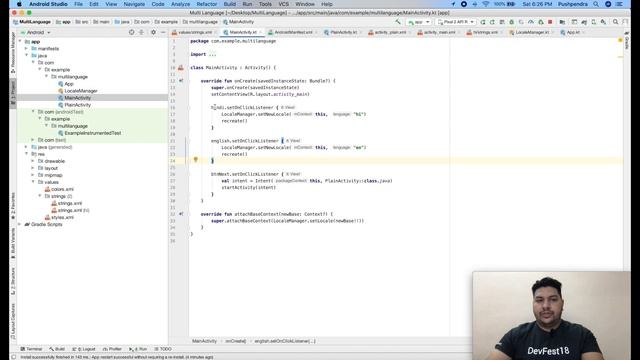The height and width of the screenshot is (360, 640).
Task: Click MainActivity in the navigation breadcrumb
Action: tap(238, 22)
